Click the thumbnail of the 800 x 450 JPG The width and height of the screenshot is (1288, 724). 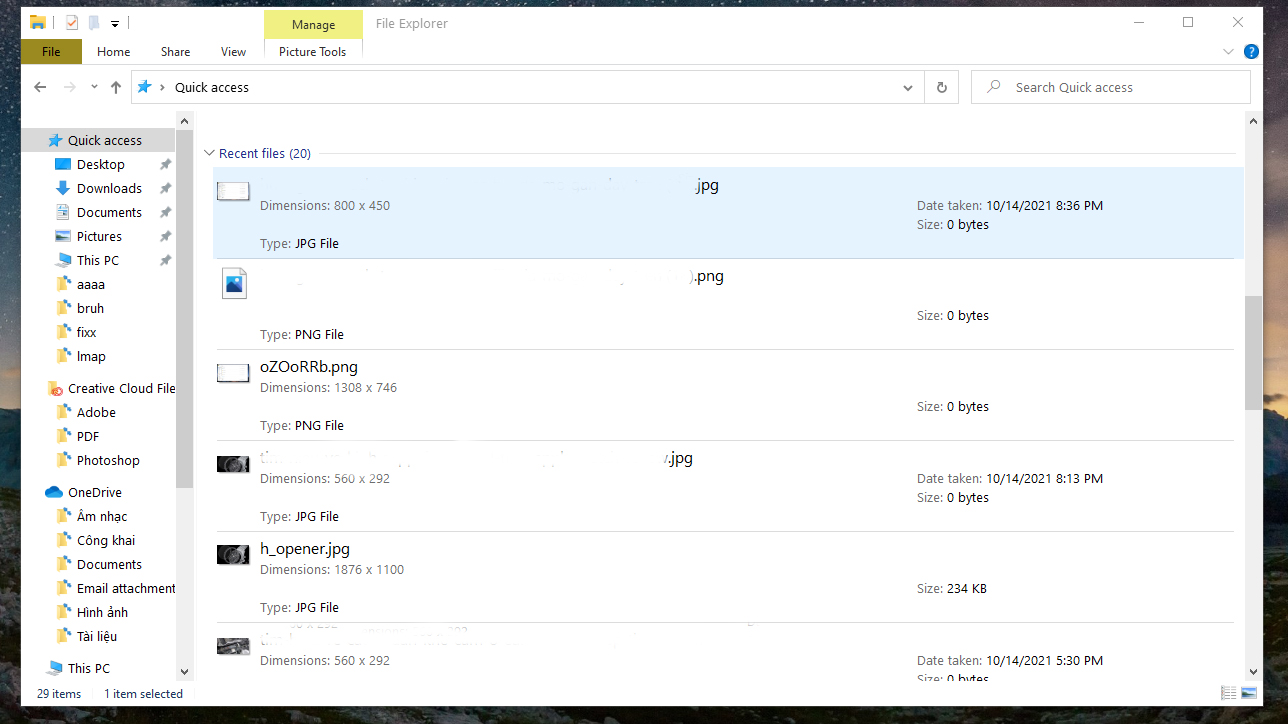[233, 191]
